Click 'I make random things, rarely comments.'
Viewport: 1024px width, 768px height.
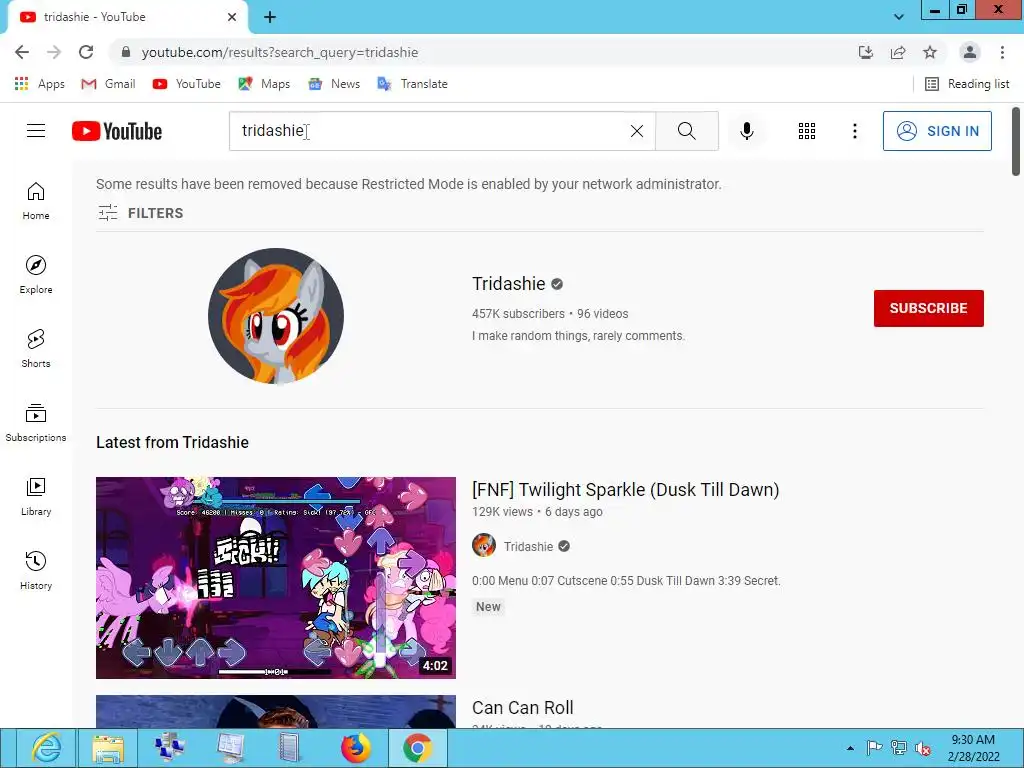(578, 336)
